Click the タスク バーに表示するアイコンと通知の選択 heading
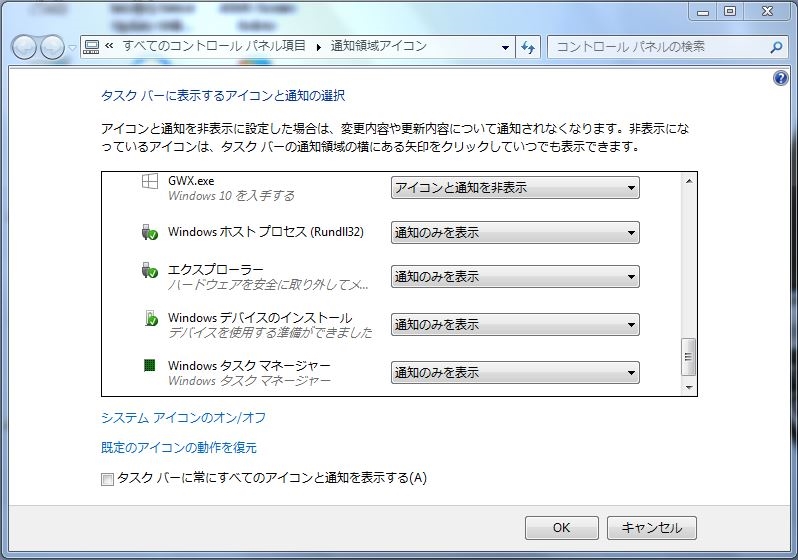 click(223, 96)
